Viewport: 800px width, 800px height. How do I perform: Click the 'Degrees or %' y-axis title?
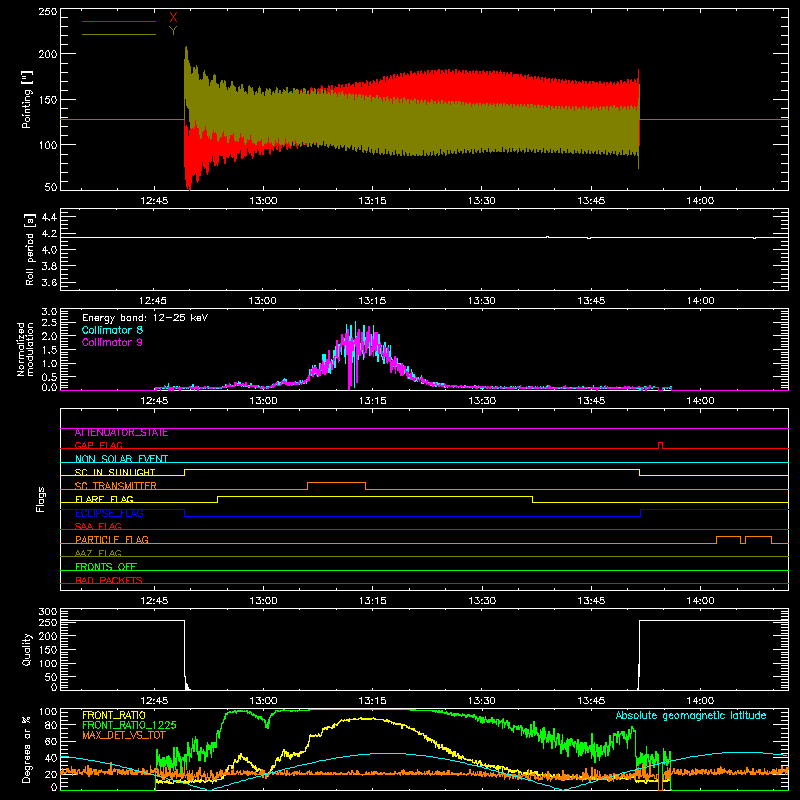point(27,749)
